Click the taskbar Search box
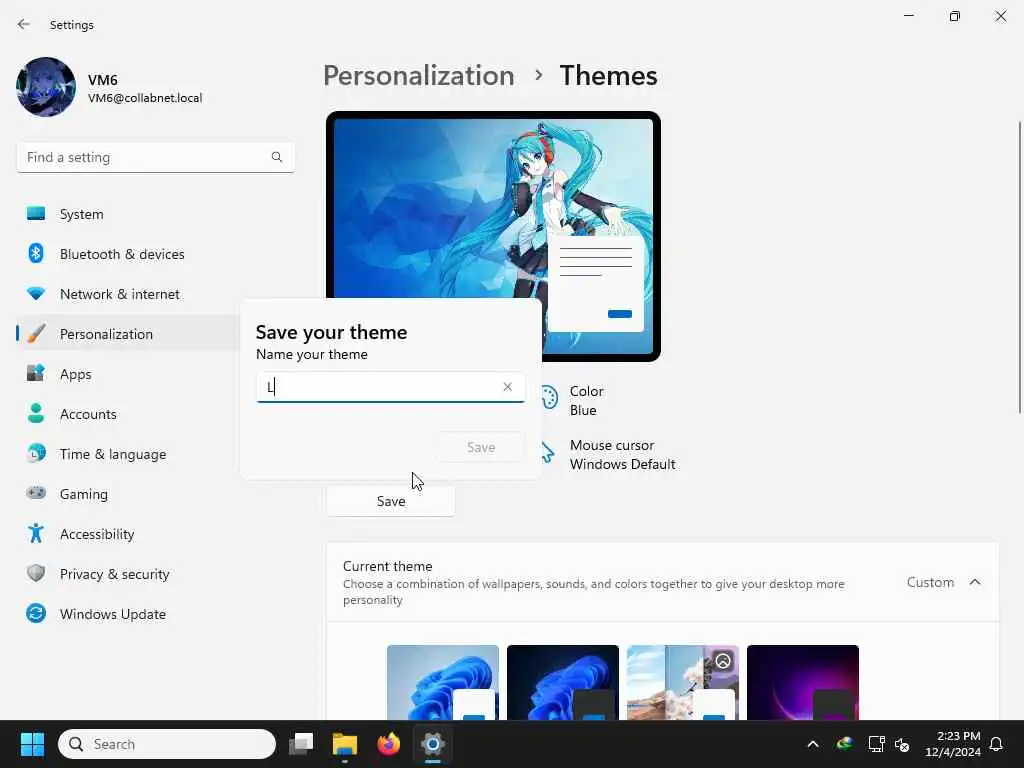Image resolution: width=1024 pixels, height=768 pixels. tap(167, 744)
